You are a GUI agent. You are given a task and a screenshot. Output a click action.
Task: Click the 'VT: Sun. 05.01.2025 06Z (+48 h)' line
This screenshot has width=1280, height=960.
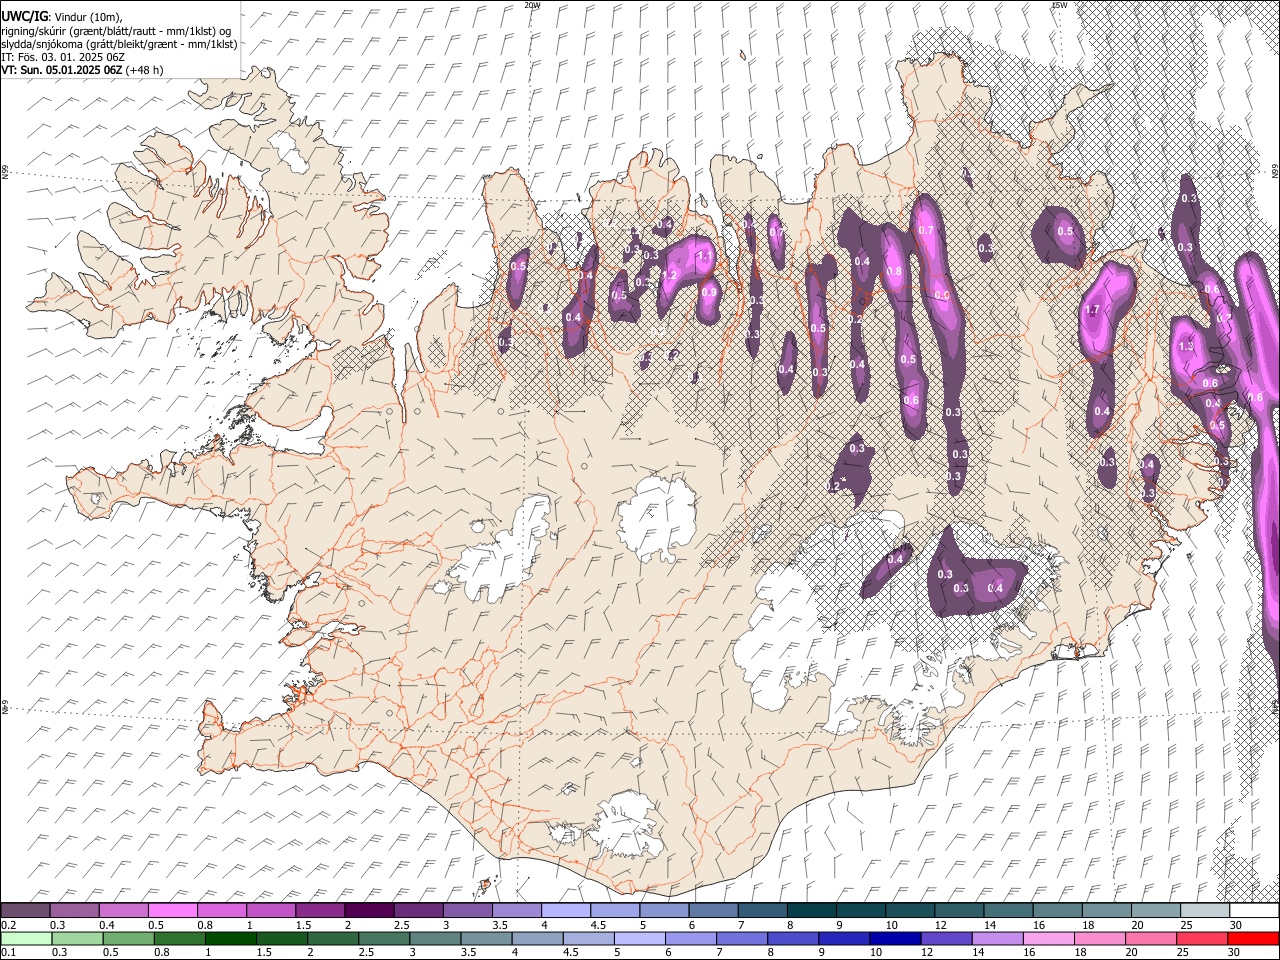[82, 70]
